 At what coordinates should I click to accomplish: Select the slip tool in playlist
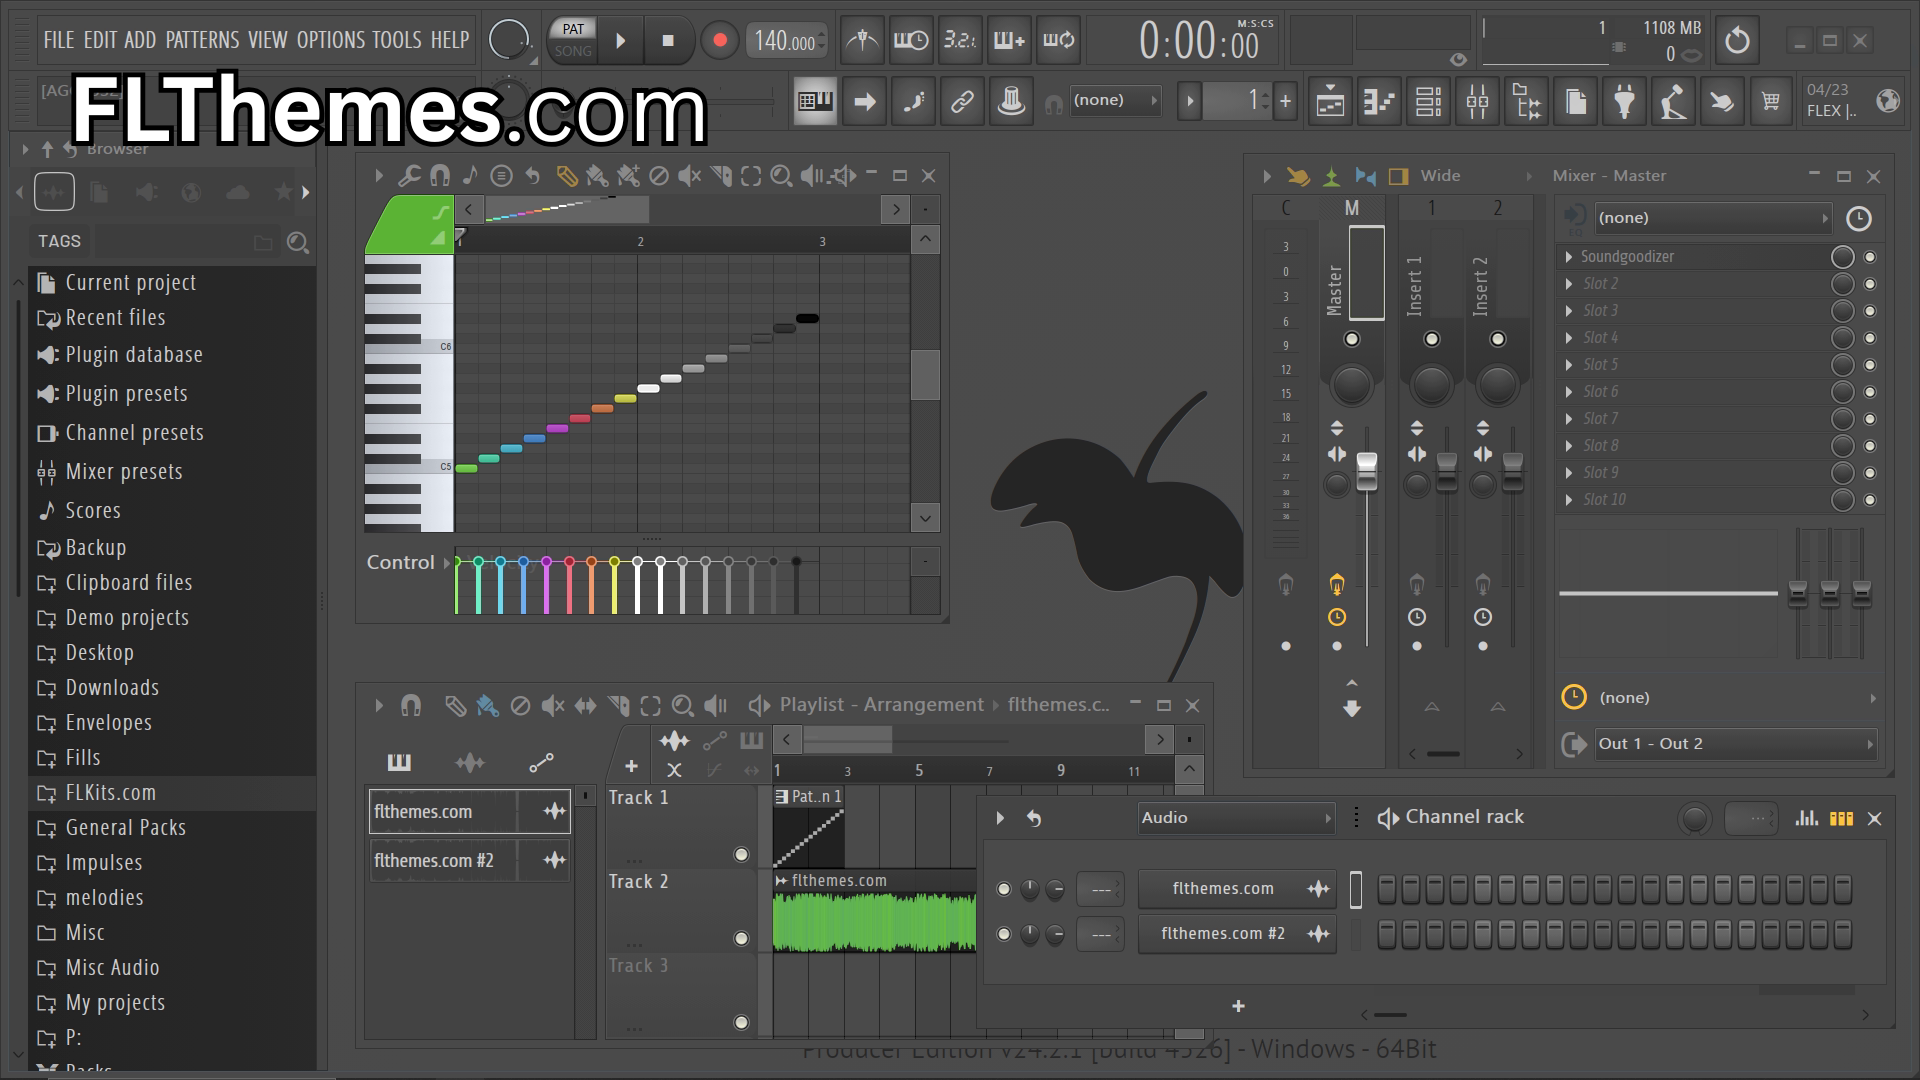pyautogui.click(x=585, y=706)
